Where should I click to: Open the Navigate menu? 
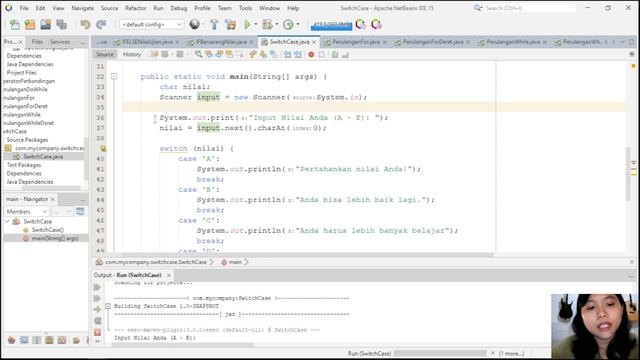click(x=82, y=8)
